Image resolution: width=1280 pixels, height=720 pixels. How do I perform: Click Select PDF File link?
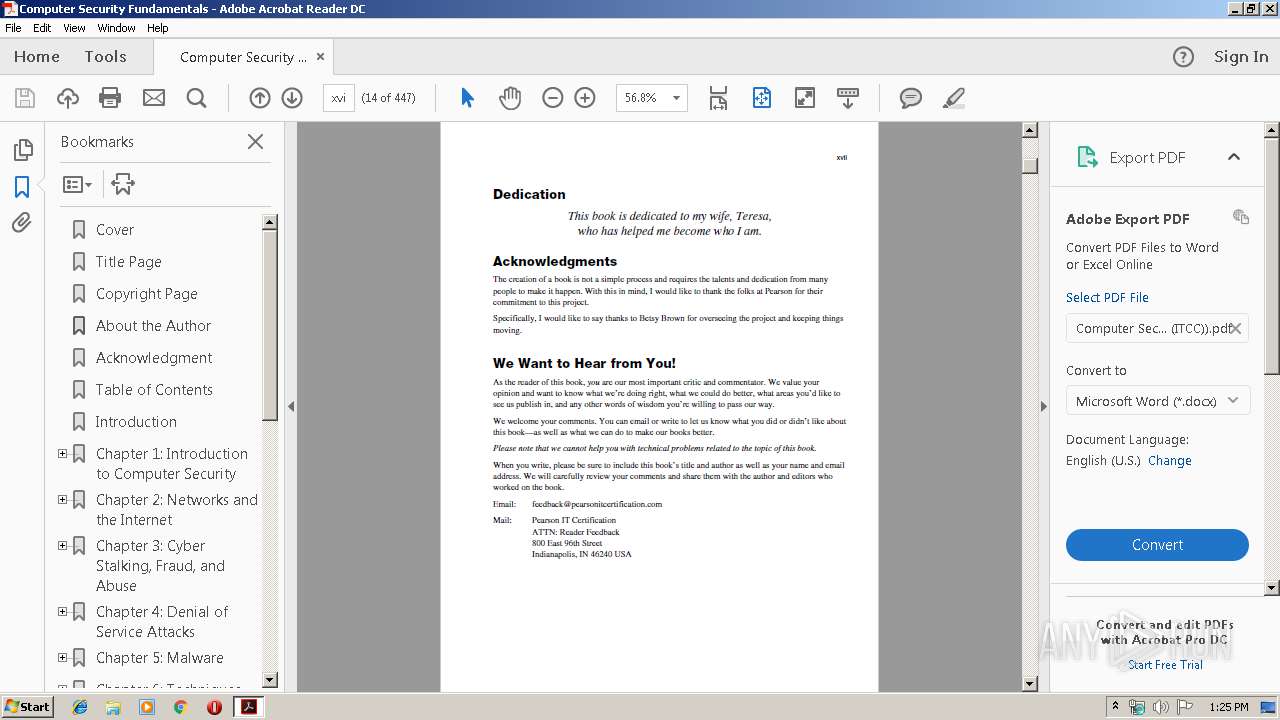click(1107, 298)
